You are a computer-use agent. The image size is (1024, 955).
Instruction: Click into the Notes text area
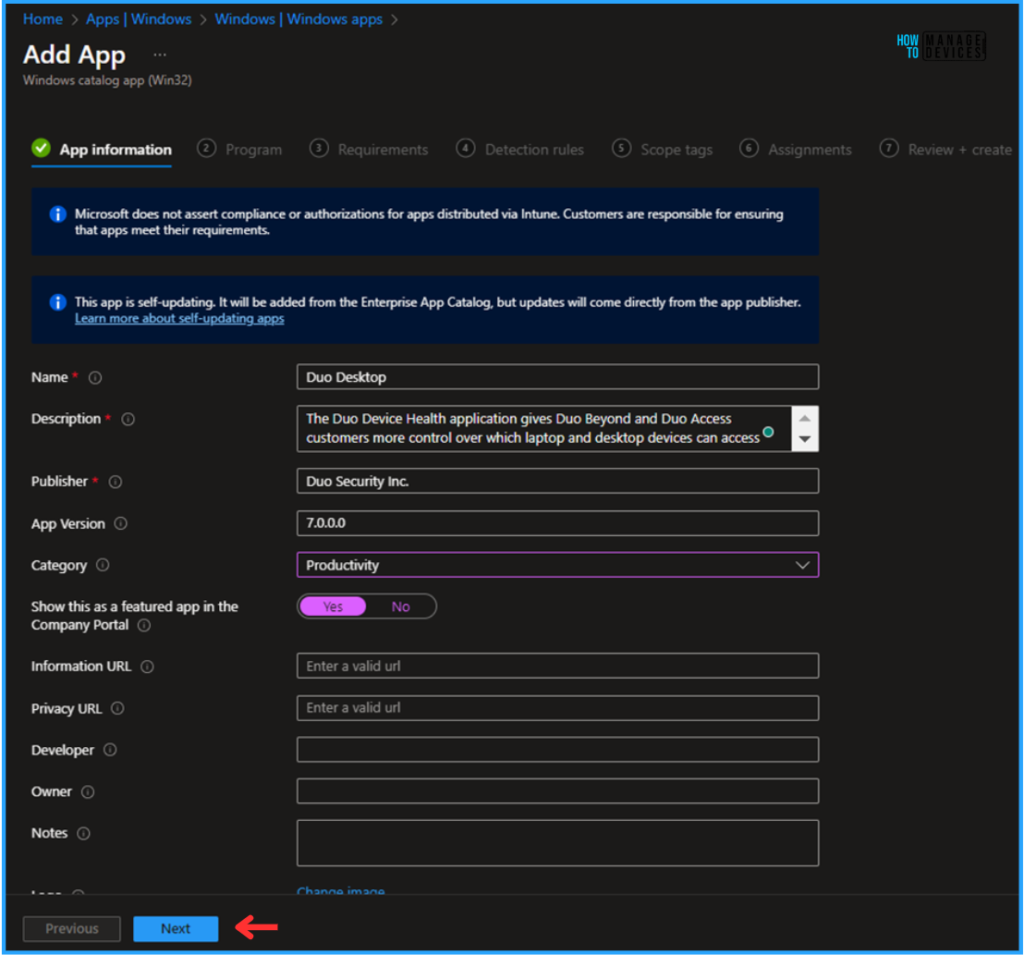point(558,843)
